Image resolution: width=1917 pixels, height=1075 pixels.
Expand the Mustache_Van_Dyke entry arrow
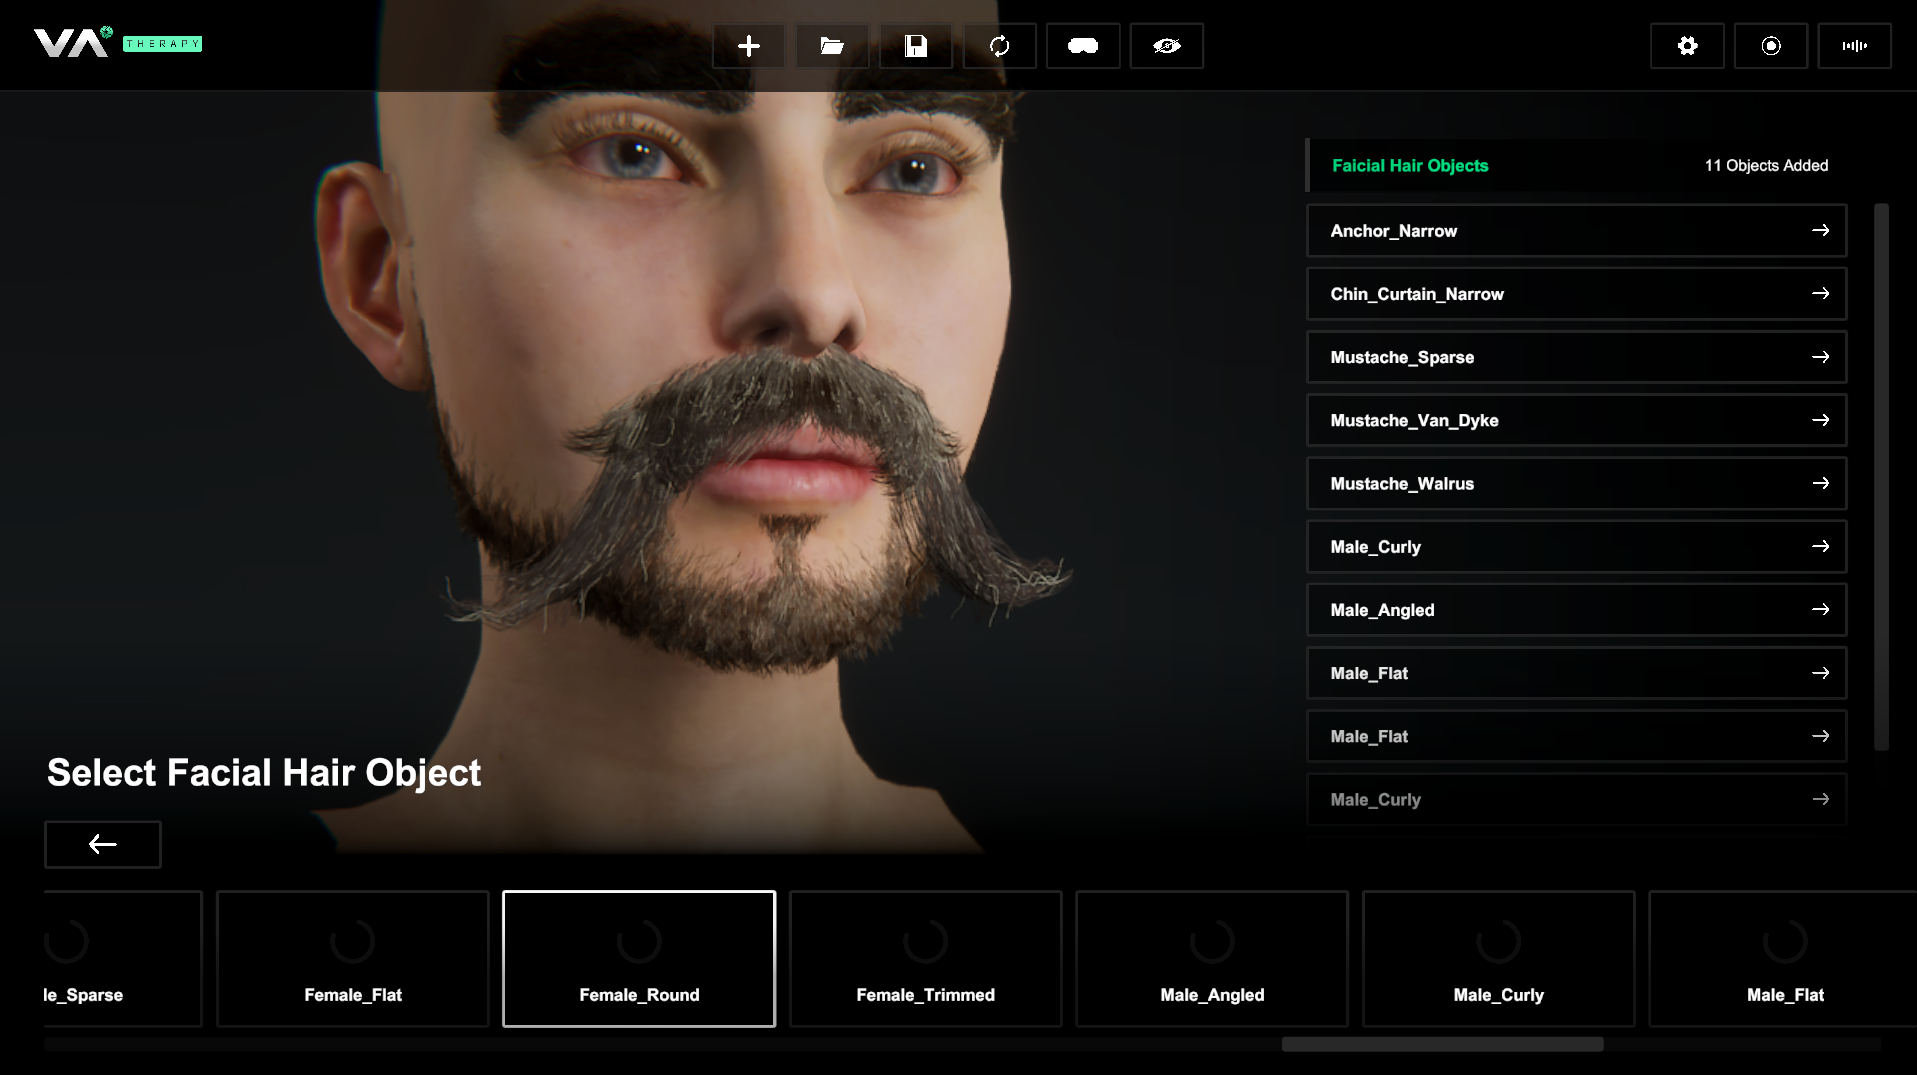1820,421
